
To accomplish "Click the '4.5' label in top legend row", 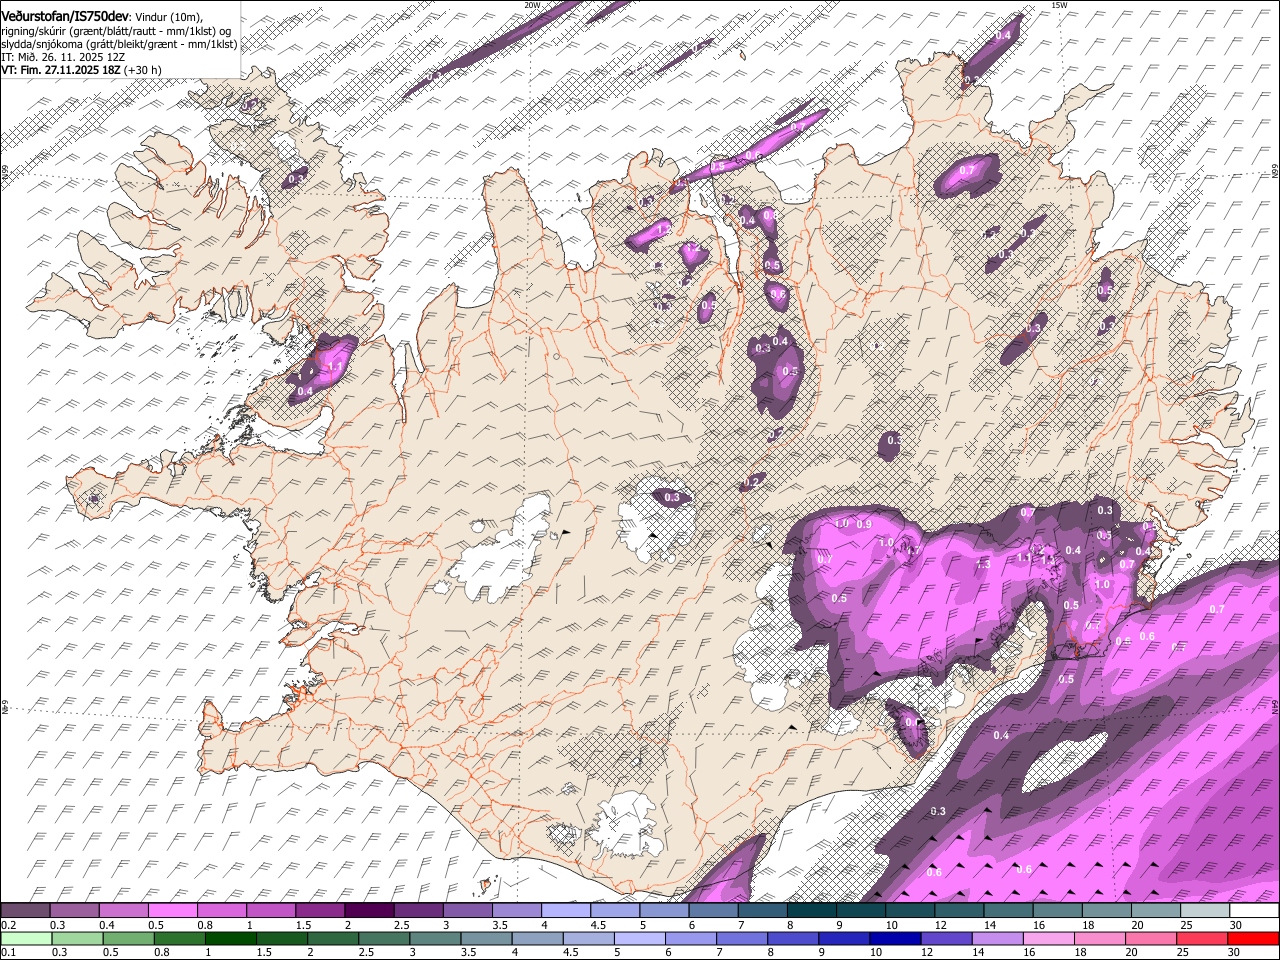I will pos(597,925).
